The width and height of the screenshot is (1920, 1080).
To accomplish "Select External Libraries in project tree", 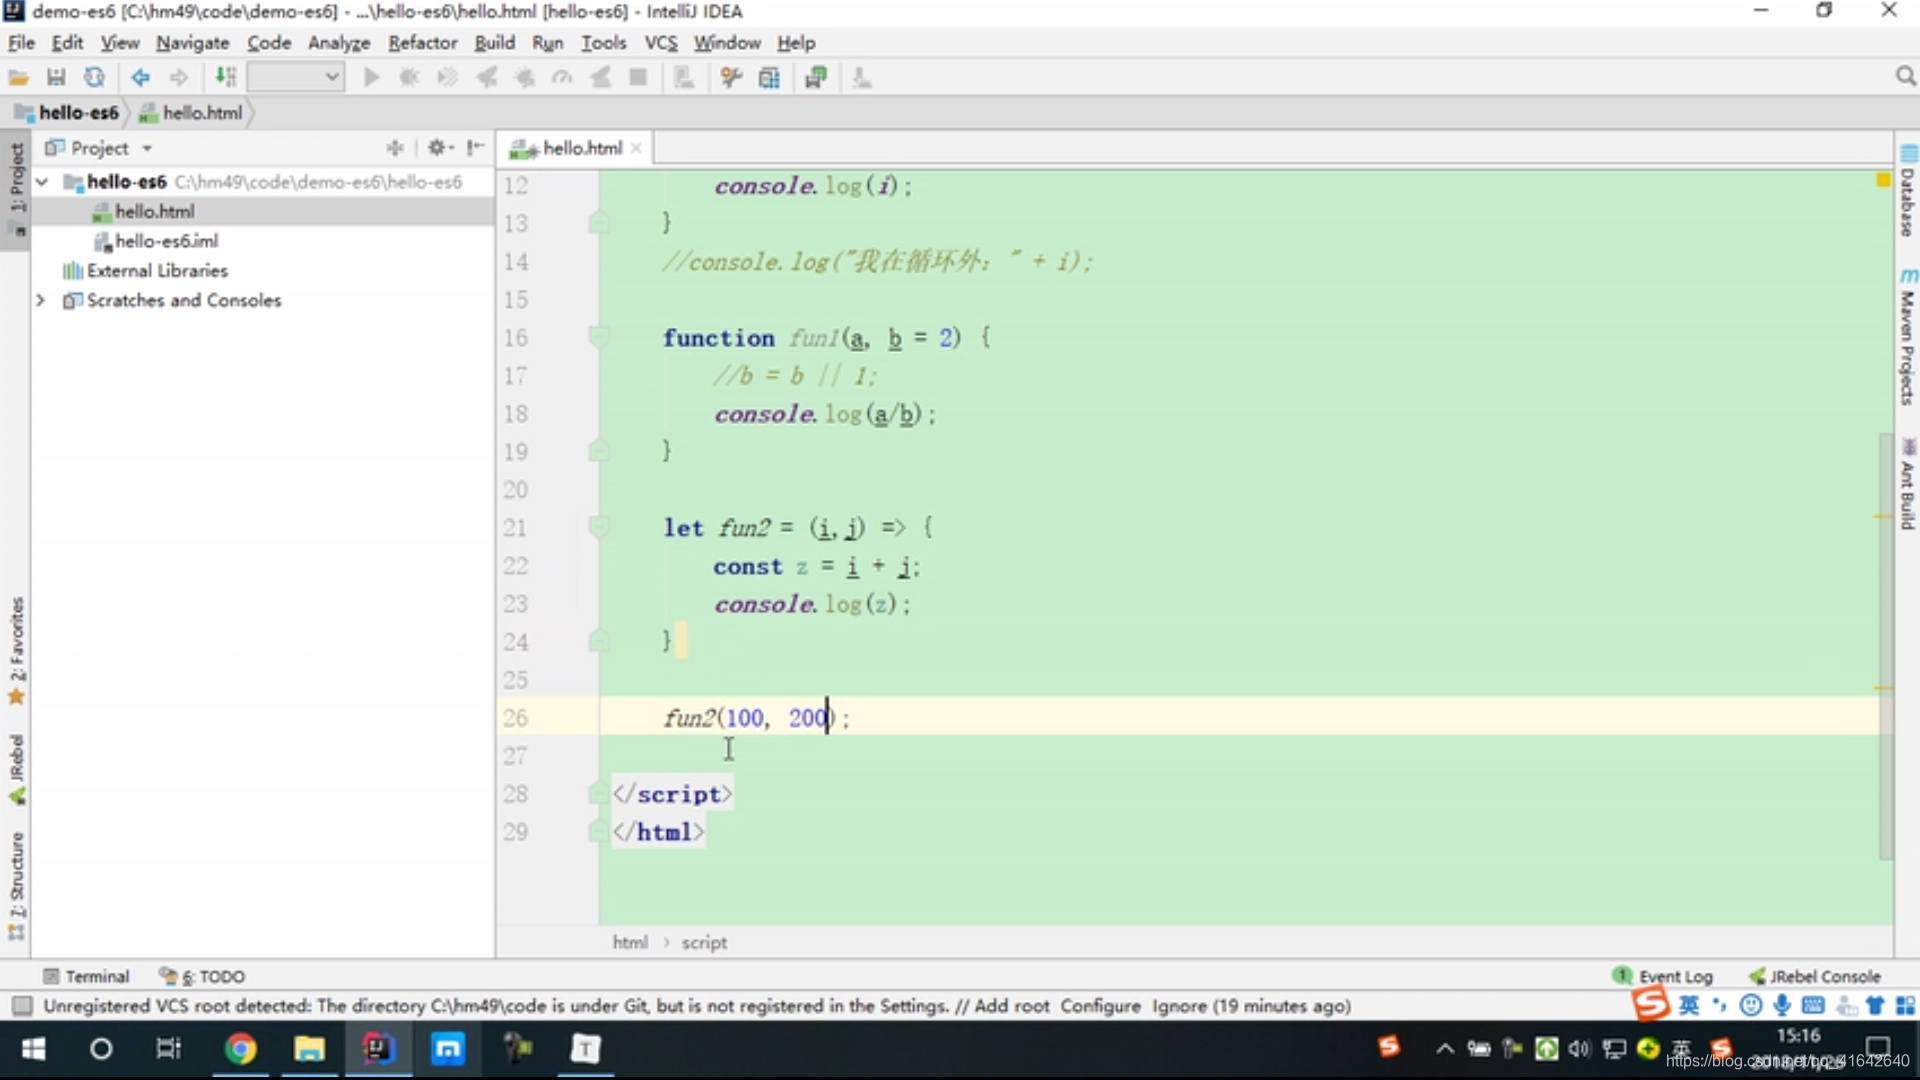I will (157, 271).
